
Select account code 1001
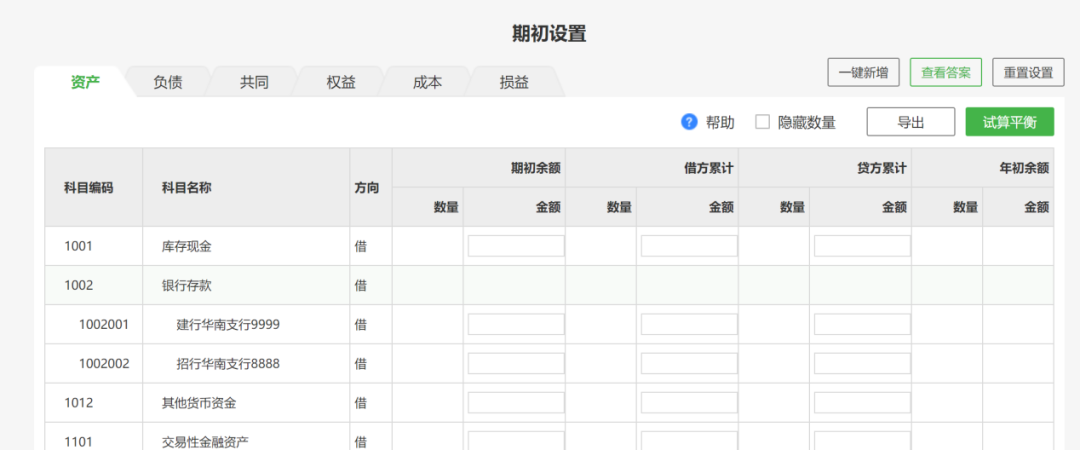click(78, 246)
